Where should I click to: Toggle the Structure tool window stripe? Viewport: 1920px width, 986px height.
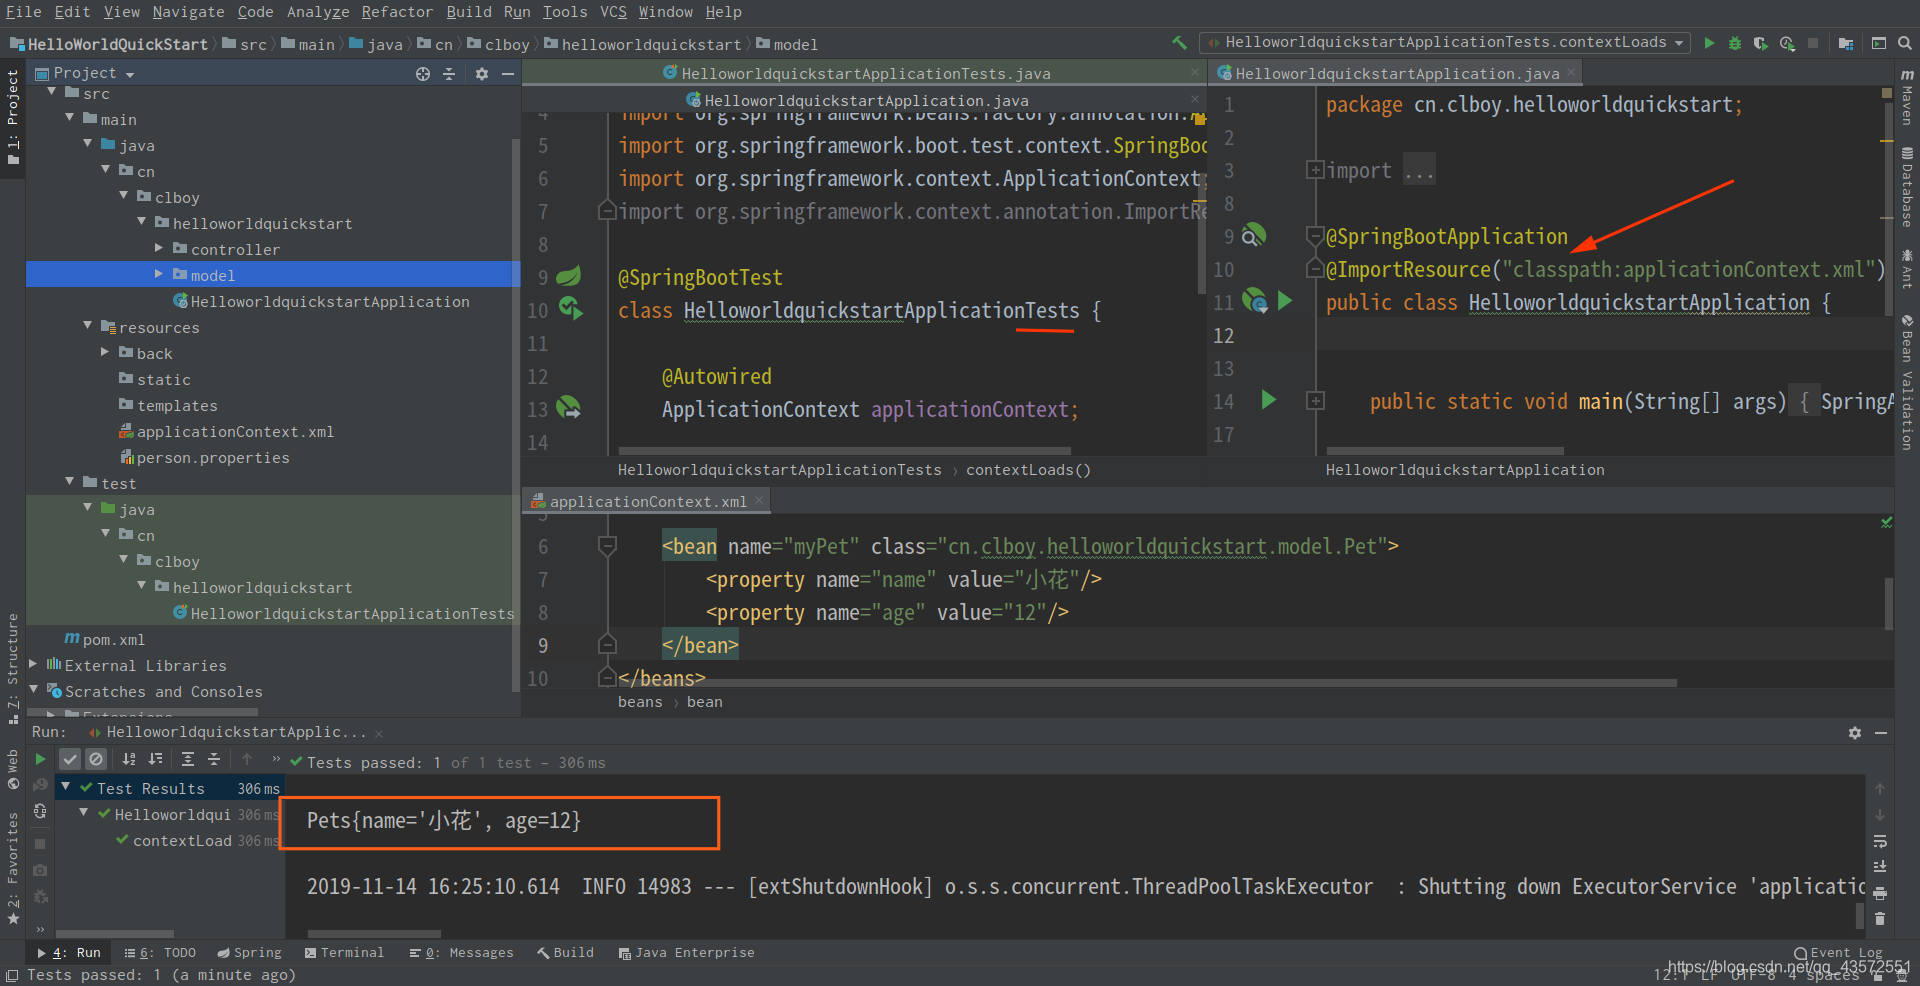pos(13,668)
